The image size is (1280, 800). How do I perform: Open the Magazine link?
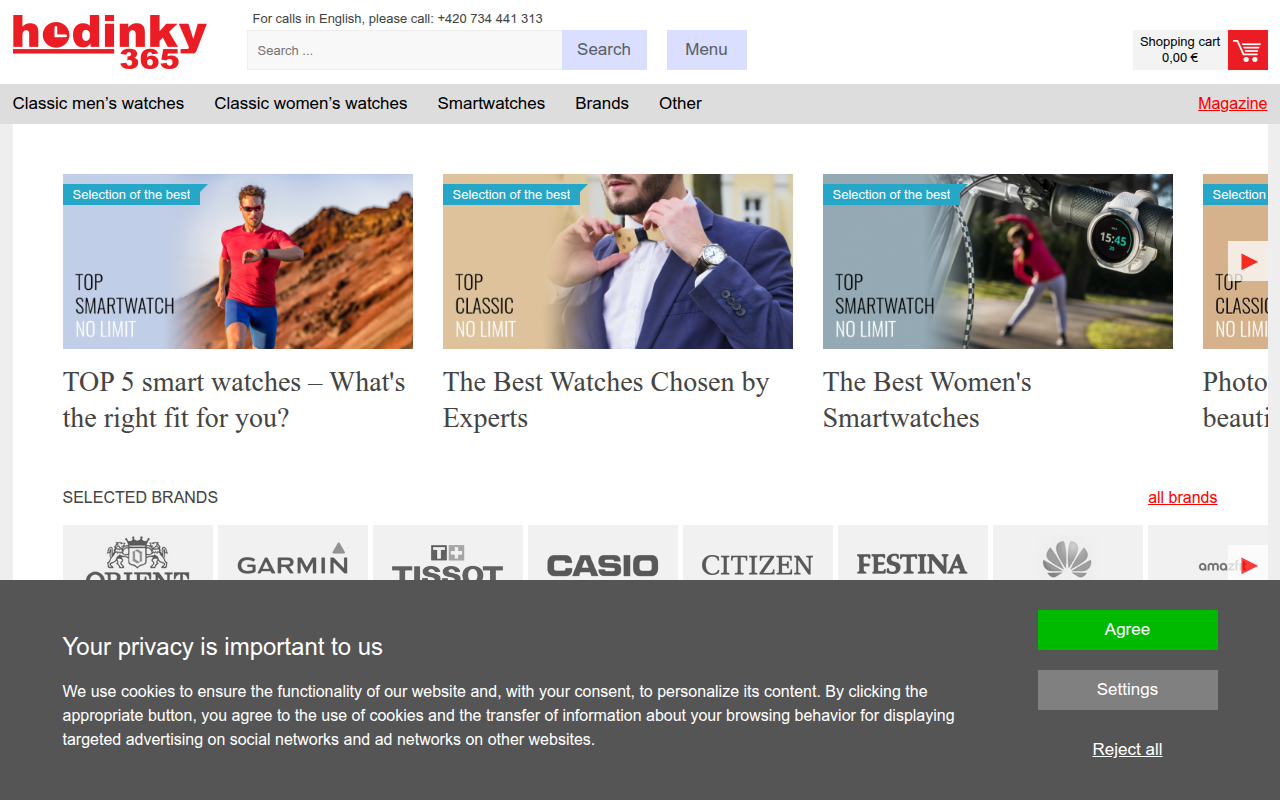(x=1233, y=103)
